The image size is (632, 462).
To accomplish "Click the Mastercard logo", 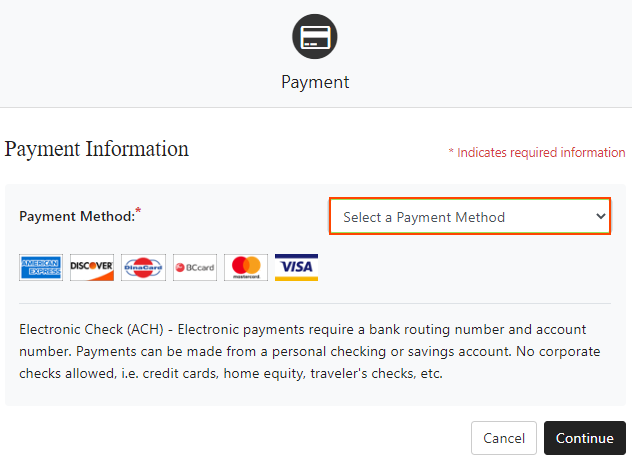I will point(246,267).
